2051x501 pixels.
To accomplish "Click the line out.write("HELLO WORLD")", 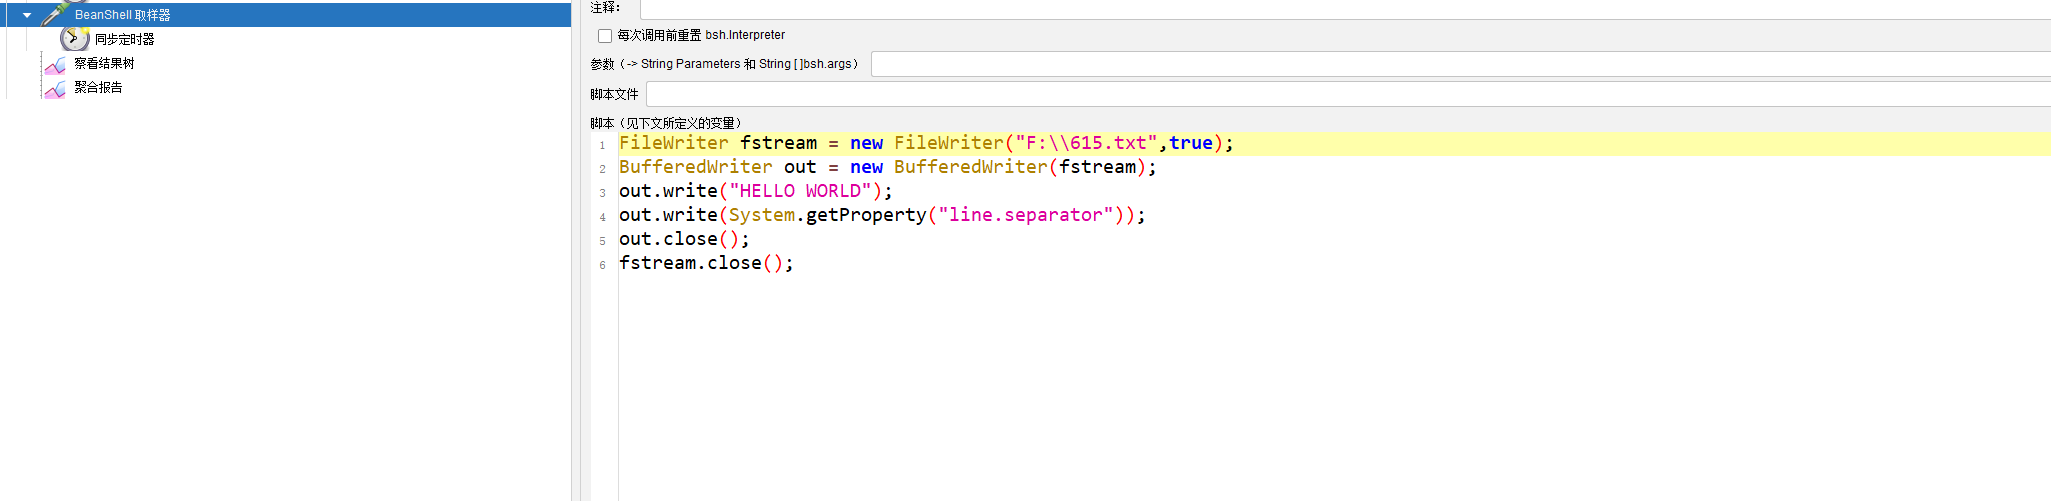I will (x=755, y=191).
